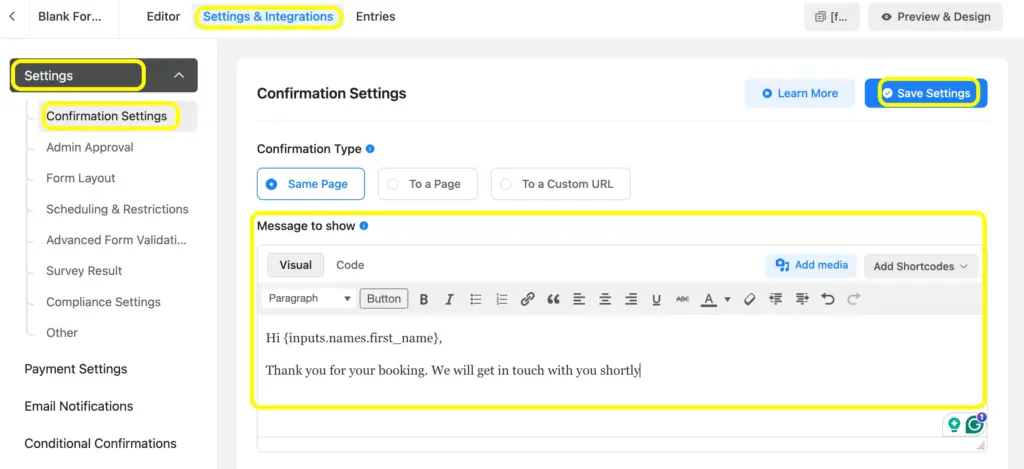Click the back arrow icon

pyautogui.click(x=12, y=16)
